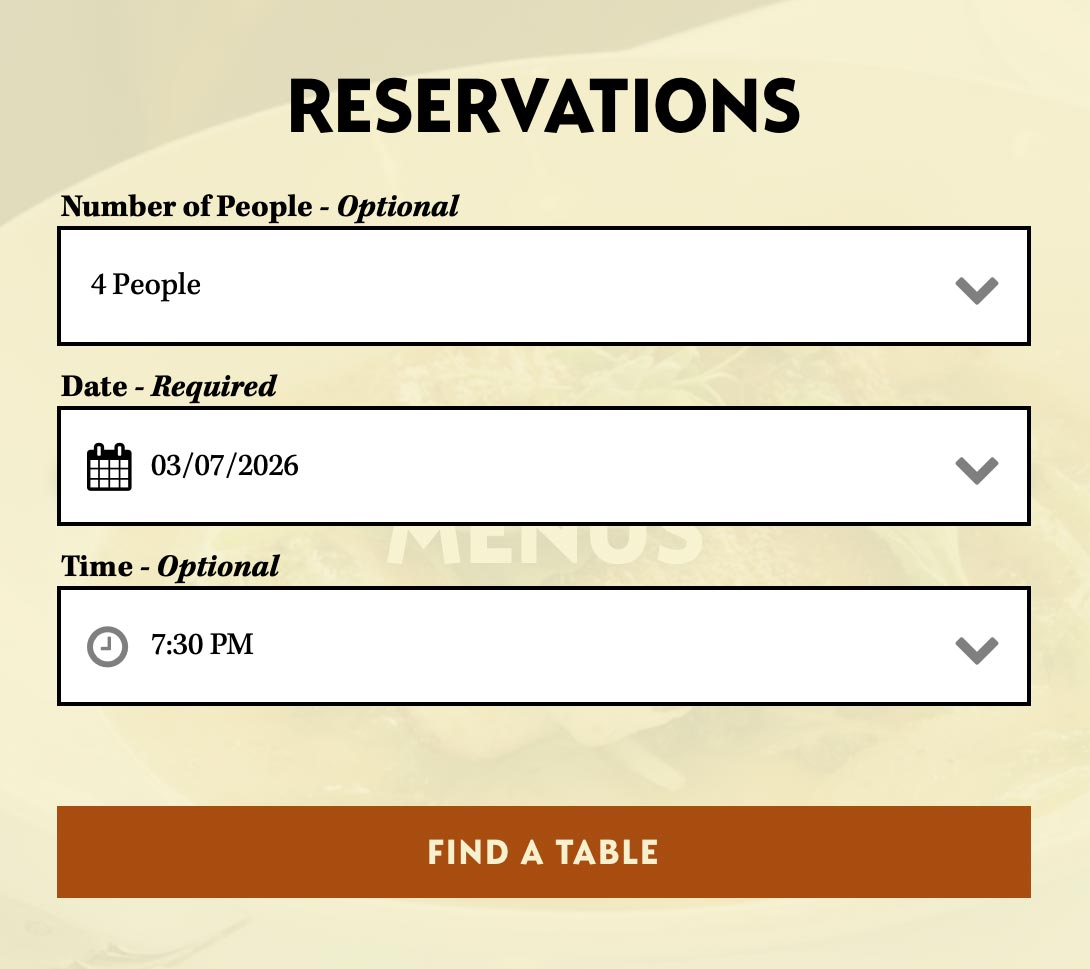
Task: Click the 03/07/2026 date value
Action: point(225,465)
